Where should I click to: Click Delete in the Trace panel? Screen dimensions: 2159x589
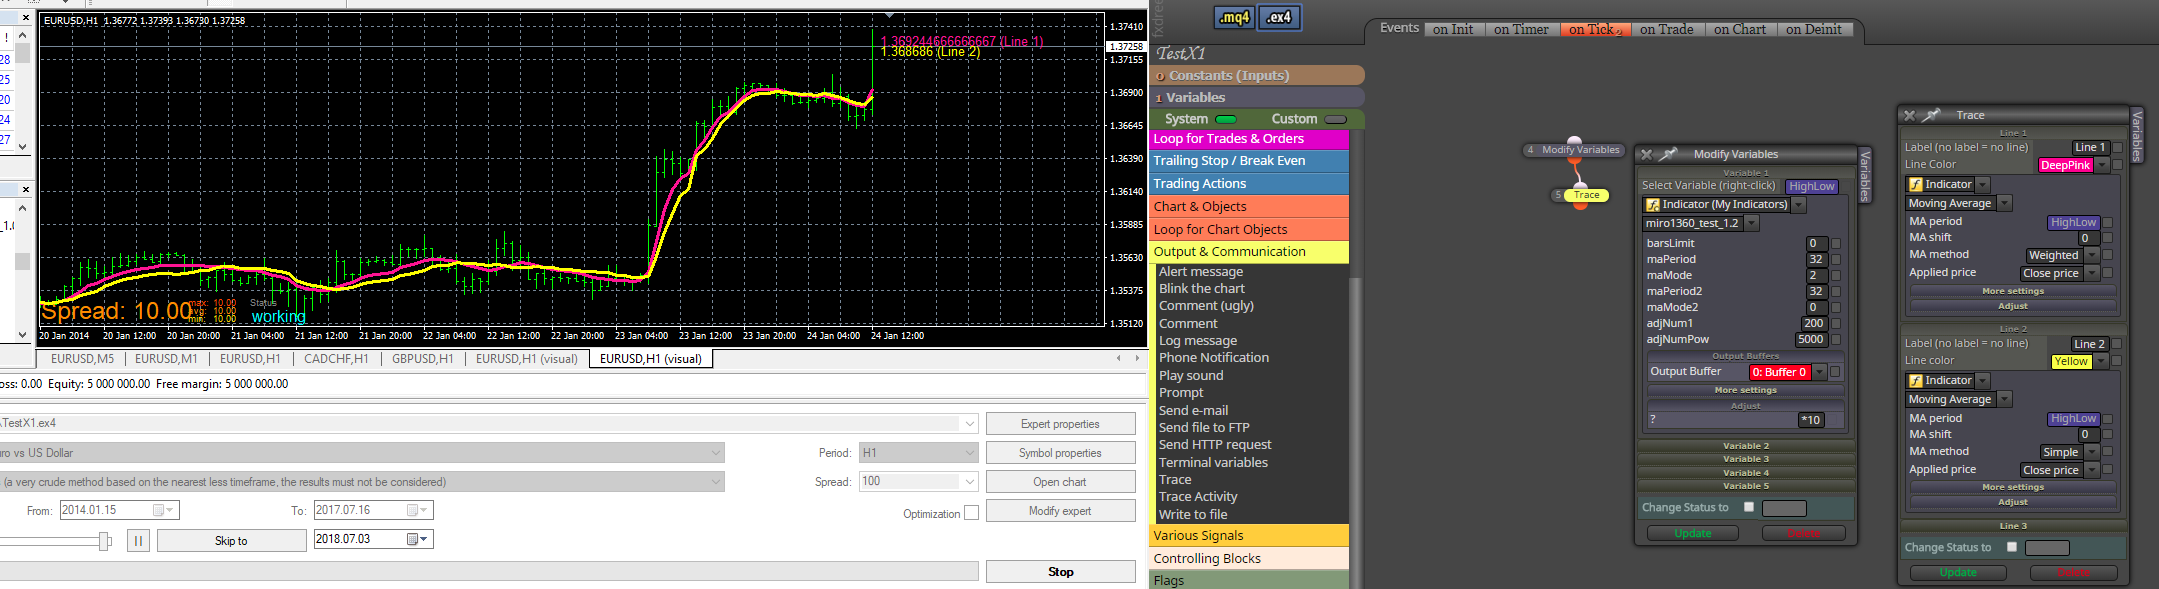pyautogui.click(x=2073, y=573)
